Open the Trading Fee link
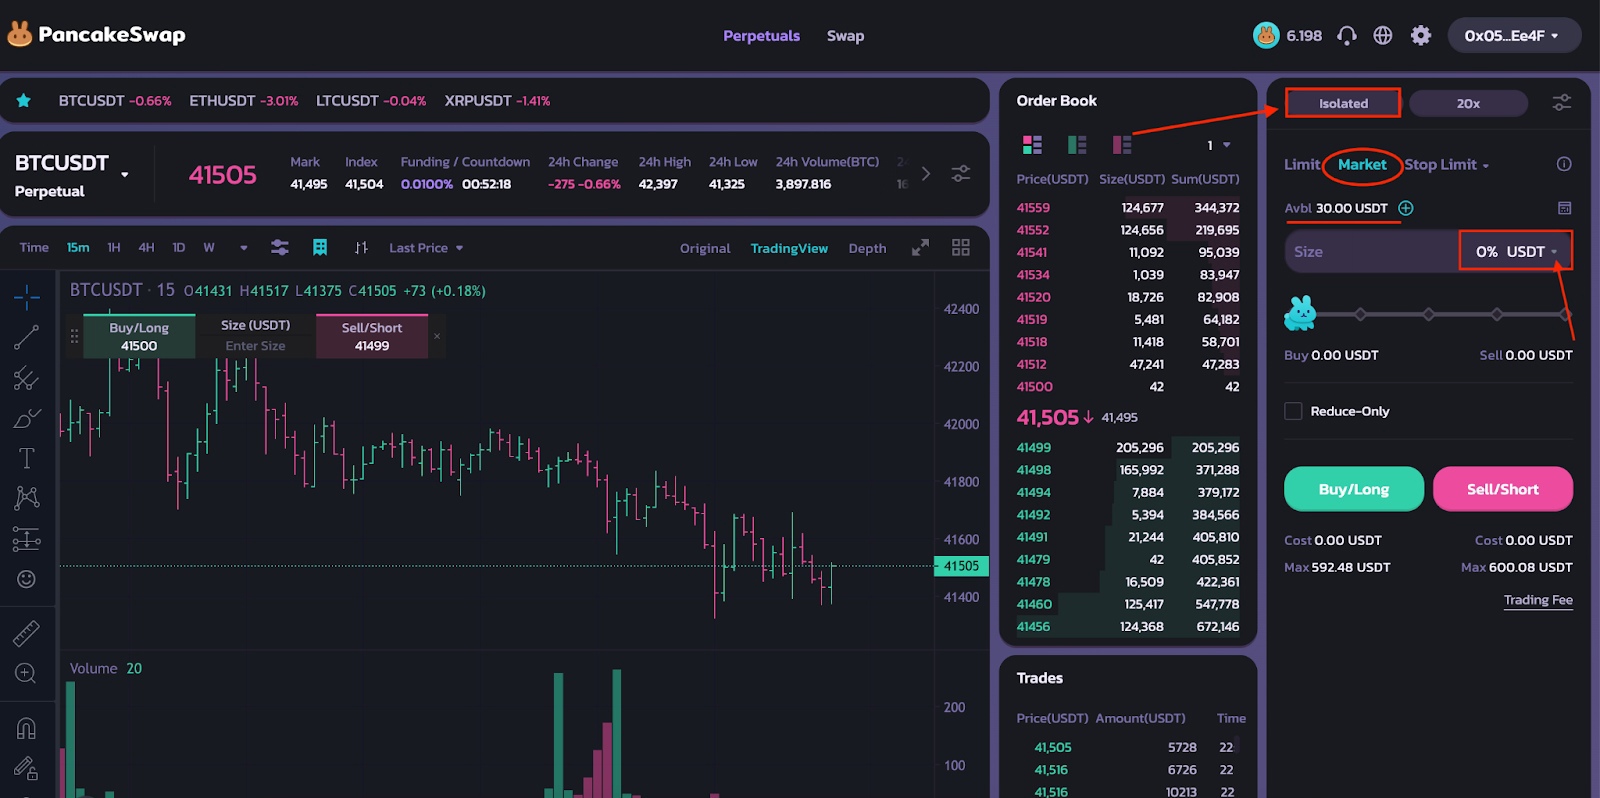The image size is (1600, 798). (1538, 600)
